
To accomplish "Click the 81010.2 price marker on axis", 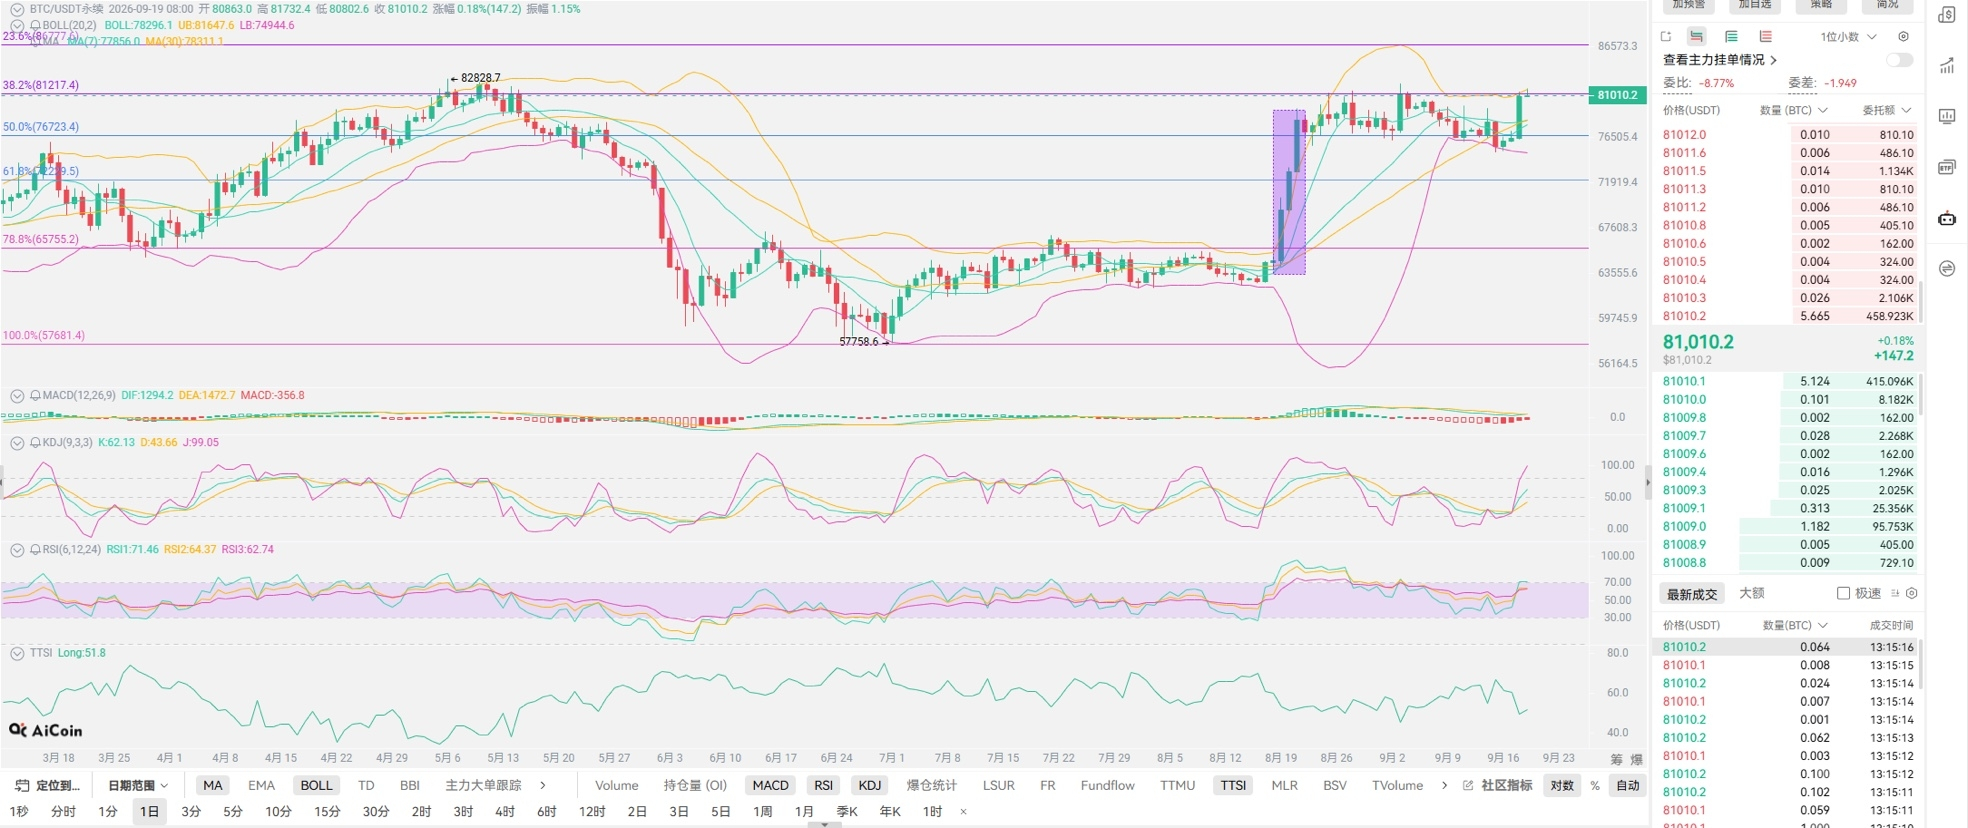I will (1617, 95).
